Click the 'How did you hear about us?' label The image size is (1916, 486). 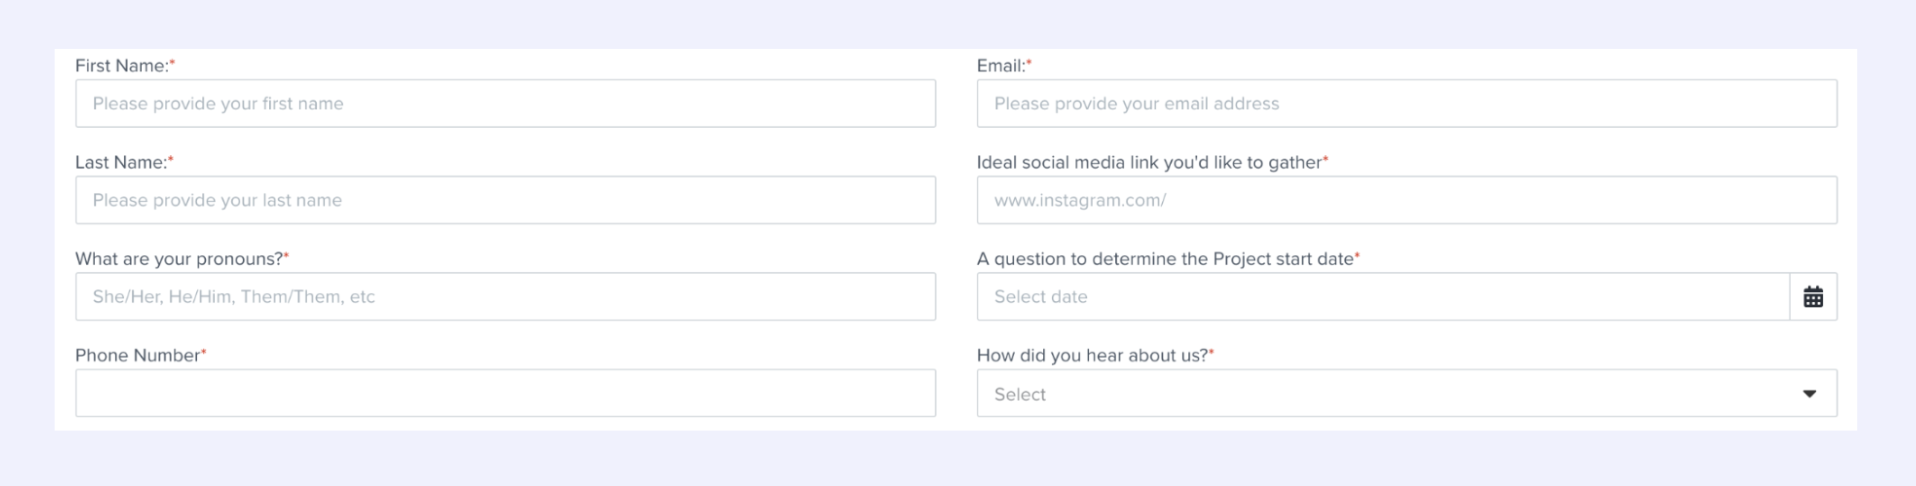click(x=1091, y=355)
